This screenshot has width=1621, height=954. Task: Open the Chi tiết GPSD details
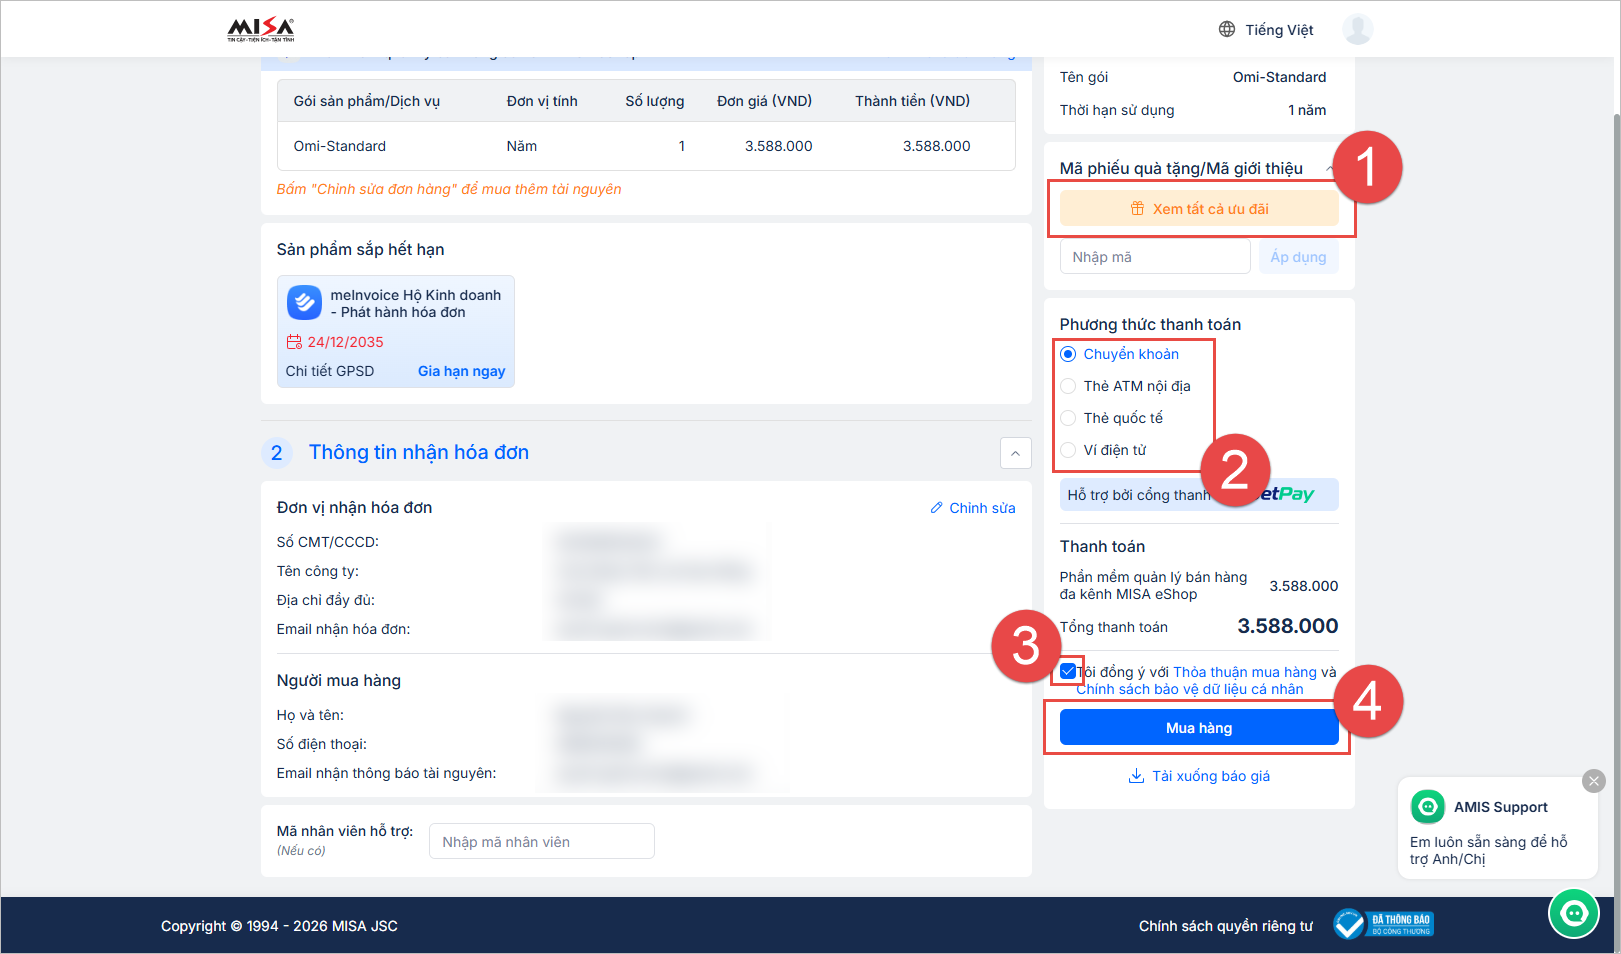pyautogui.click(x=330, y=371)
